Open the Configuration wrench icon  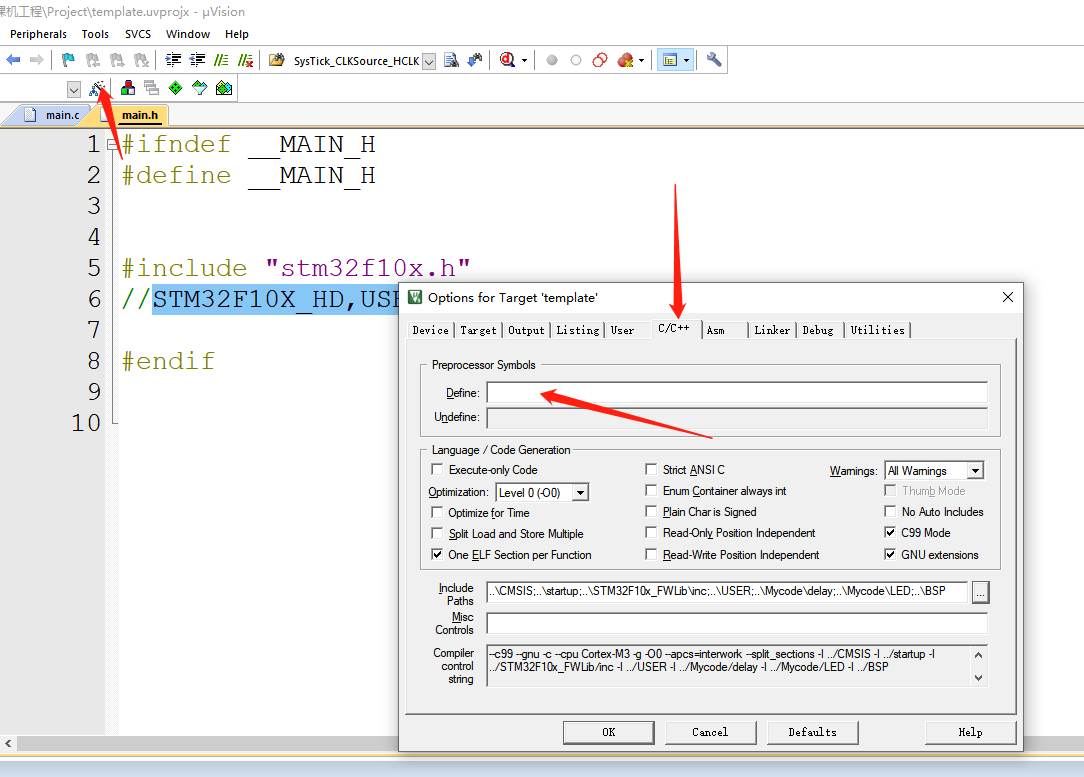(714, 59)
